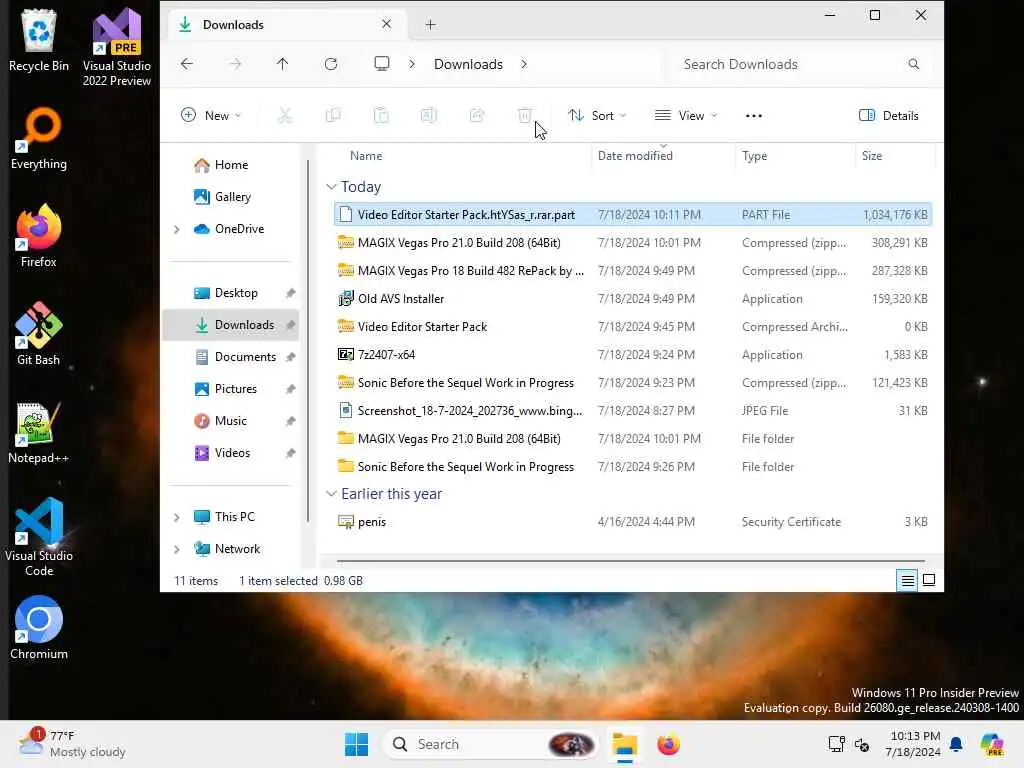The width and height of the screenshot is (1024, 768).
Task: Select Old AVS Installer file
Action: [x=633, y=299]
